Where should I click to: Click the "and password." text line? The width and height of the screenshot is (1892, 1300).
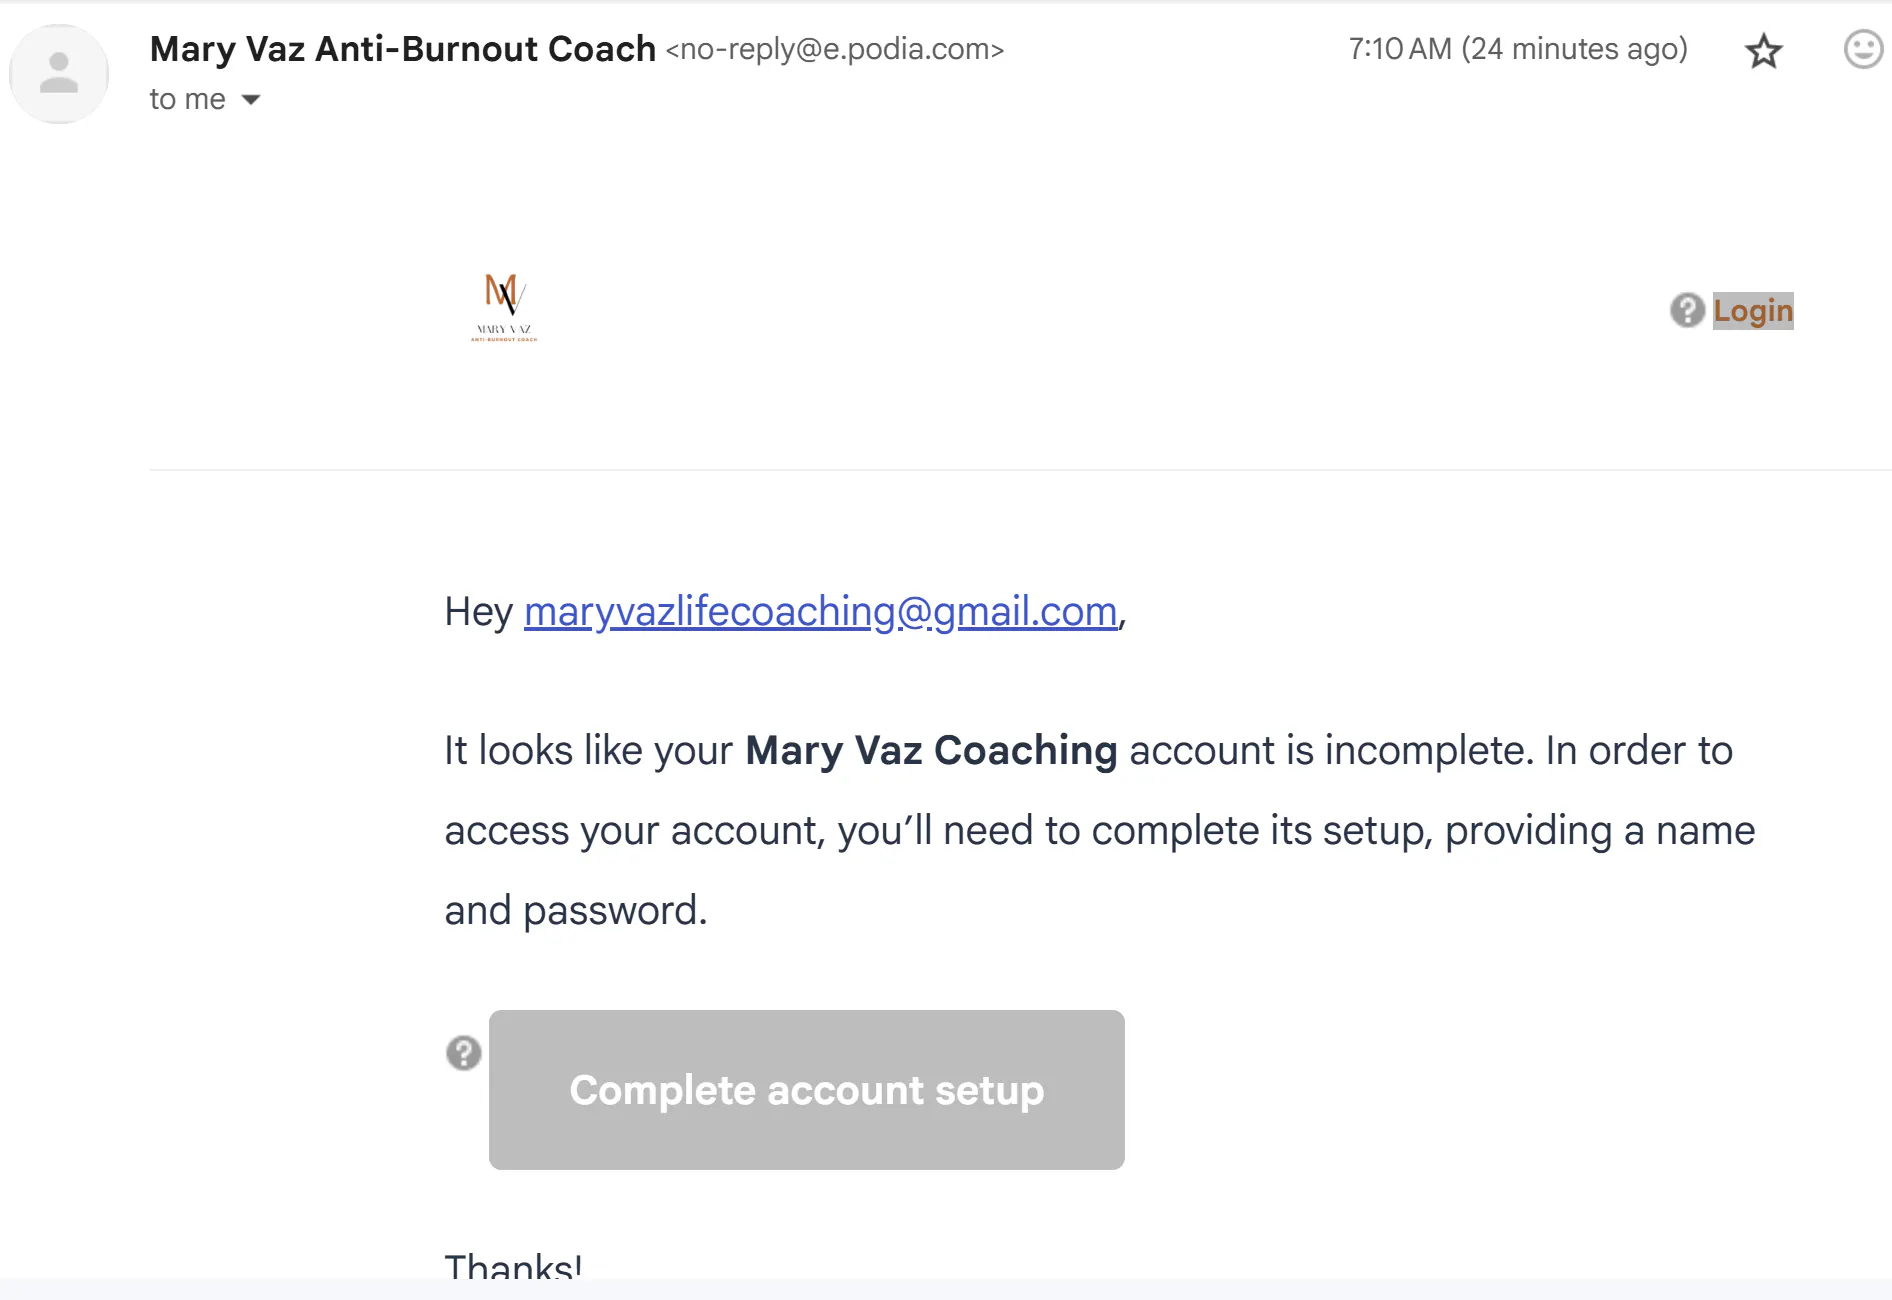pos(576,911)
